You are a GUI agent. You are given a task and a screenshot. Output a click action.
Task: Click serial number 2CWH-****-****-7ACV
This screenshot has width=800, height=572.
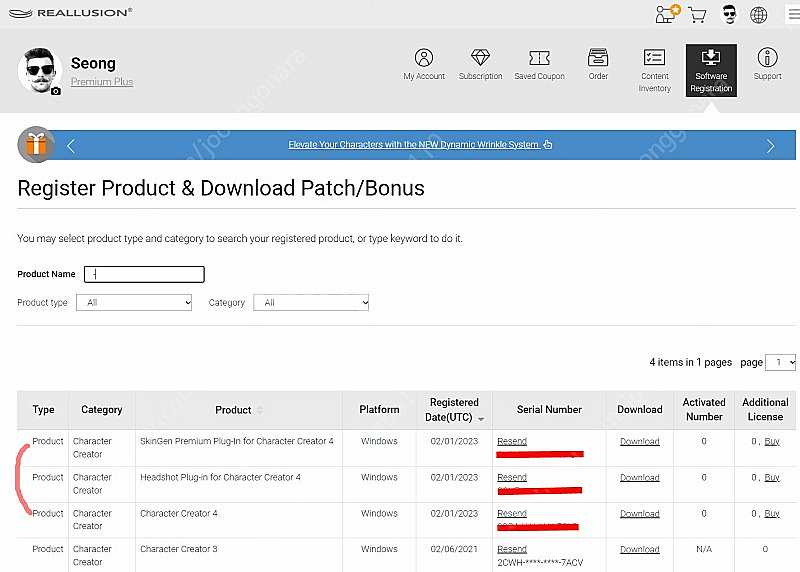click(x=540, y=562)
